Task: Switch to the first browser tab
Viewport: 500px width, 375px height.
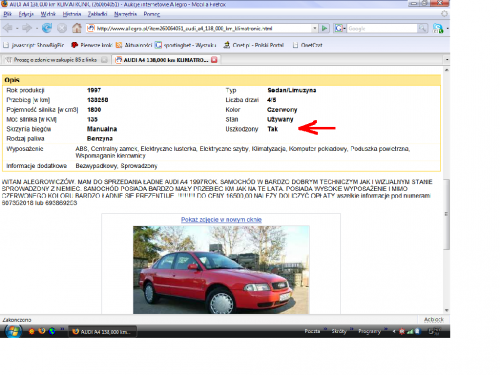Action: [x=56, y=60]
